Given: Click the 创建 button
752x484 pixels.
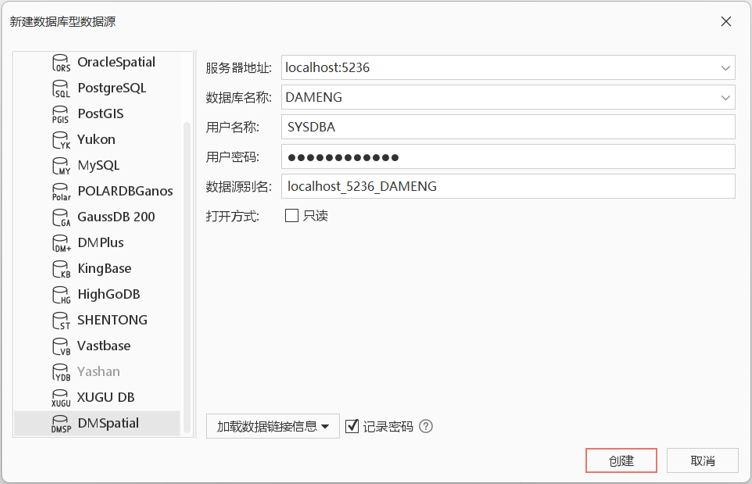Looking at the screenshot, I should coord(621,460).
